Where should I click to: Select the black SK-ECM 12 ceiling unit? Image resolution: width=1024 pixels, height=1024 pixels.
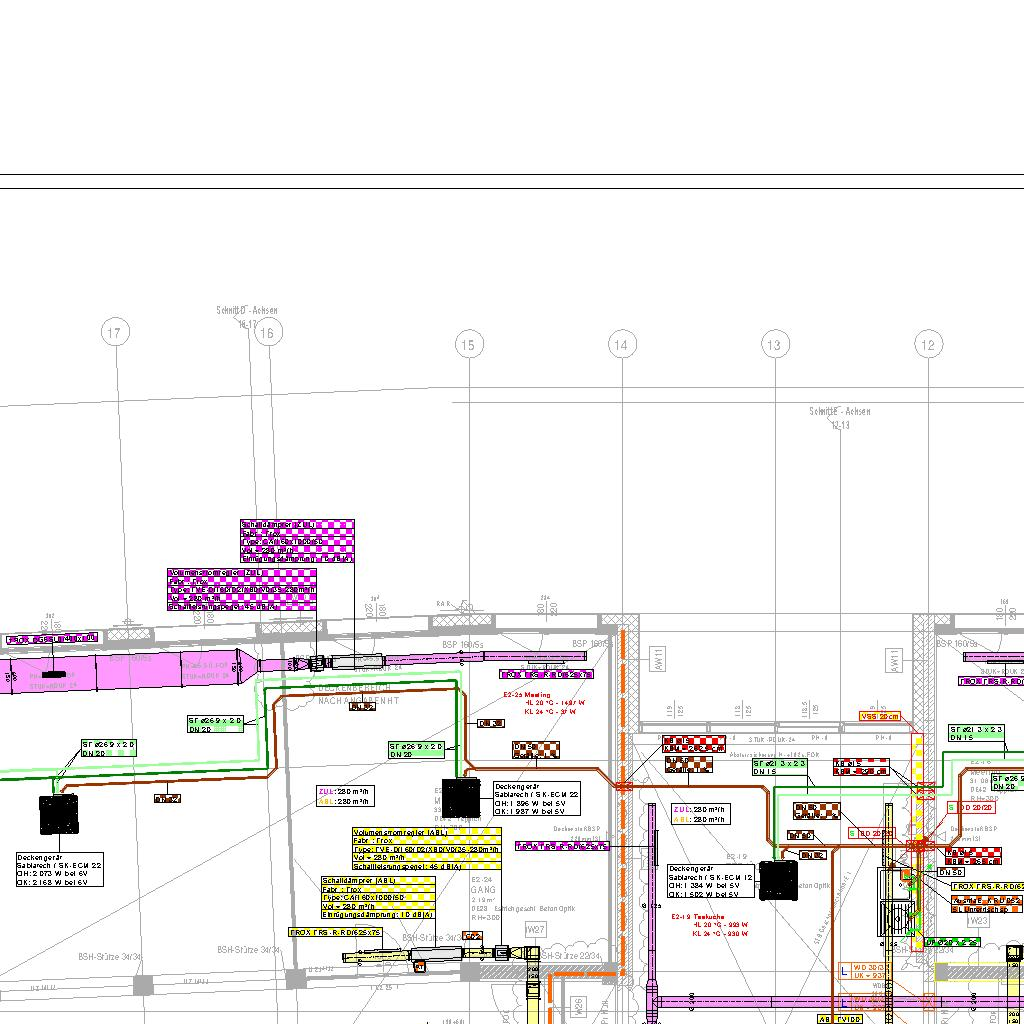[x=778, y=880]
